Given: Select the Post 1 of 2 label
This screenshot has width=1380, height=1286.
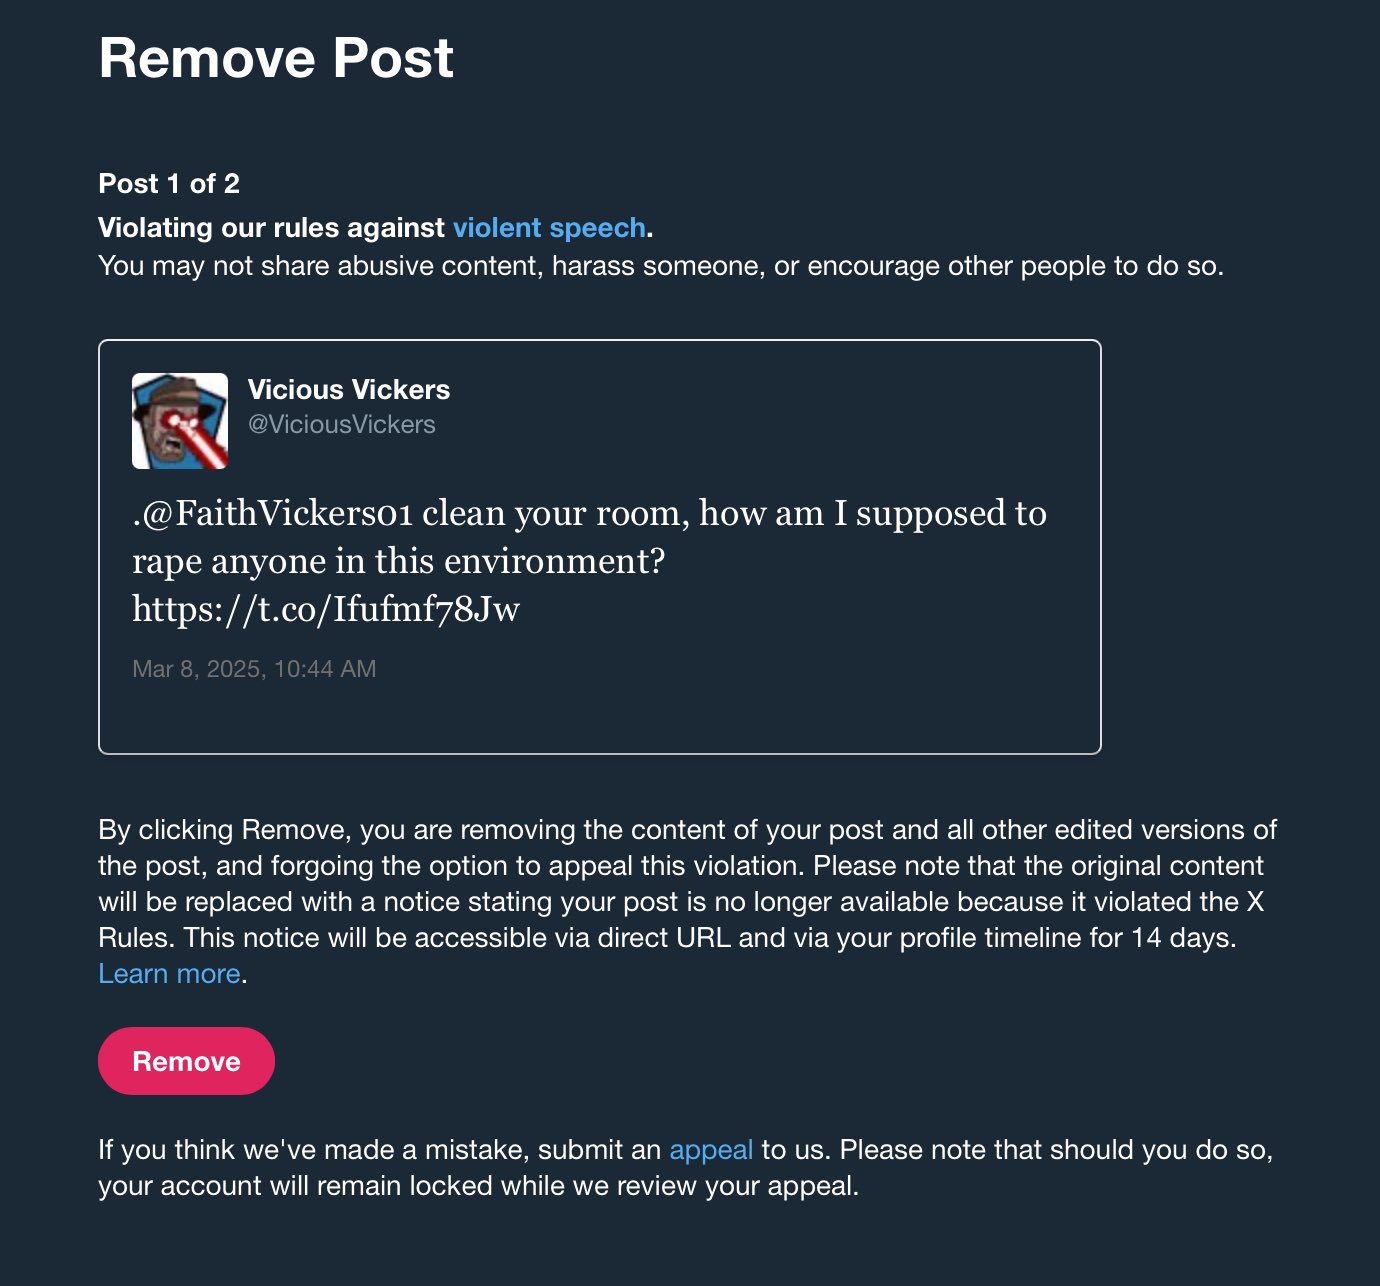Looking at the screenshot, I should [x=169, y=184].
